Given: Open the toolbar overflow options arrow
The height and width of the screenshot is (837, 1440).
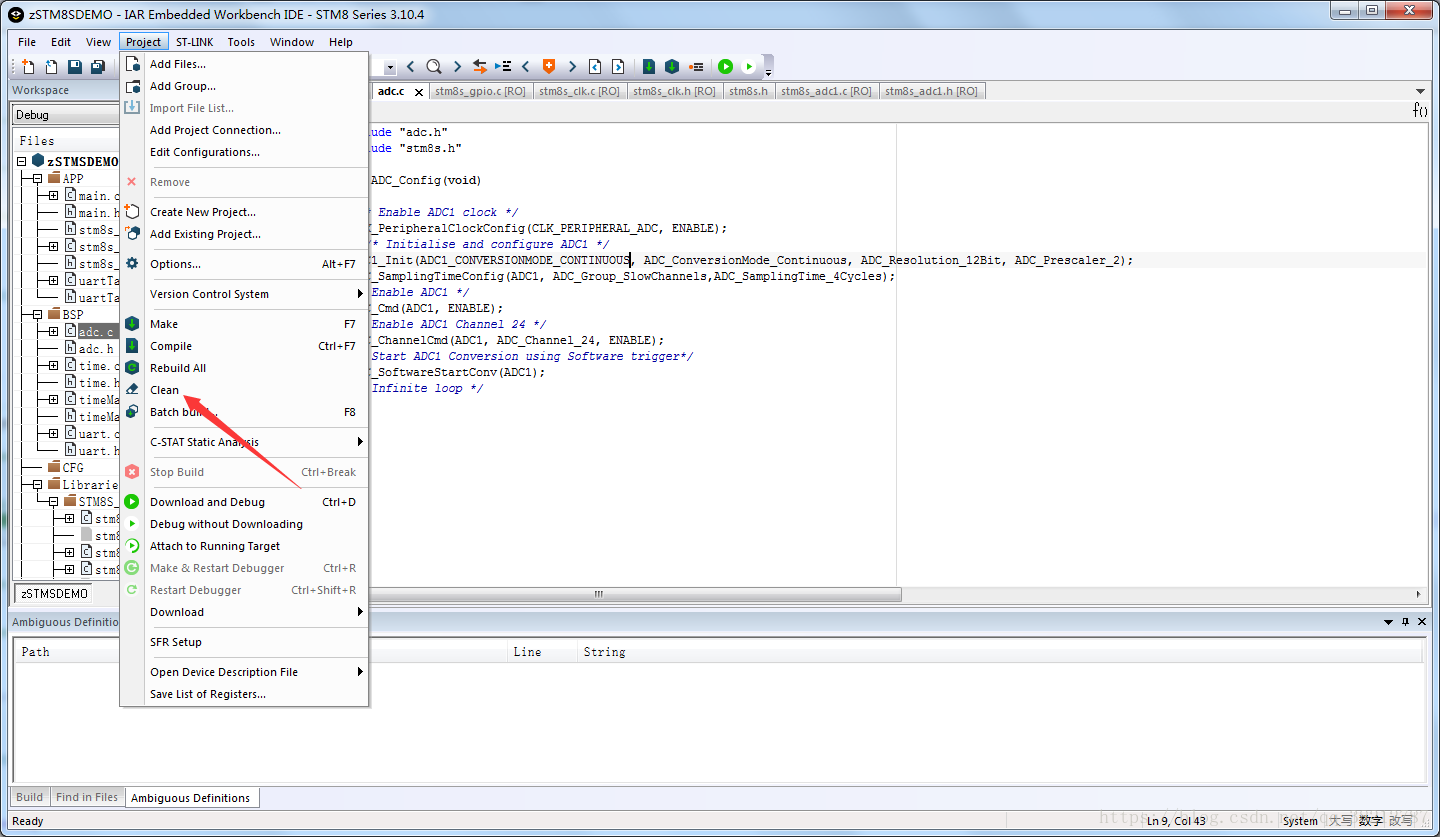Looking at the screenshot, I should coord(768,73).
